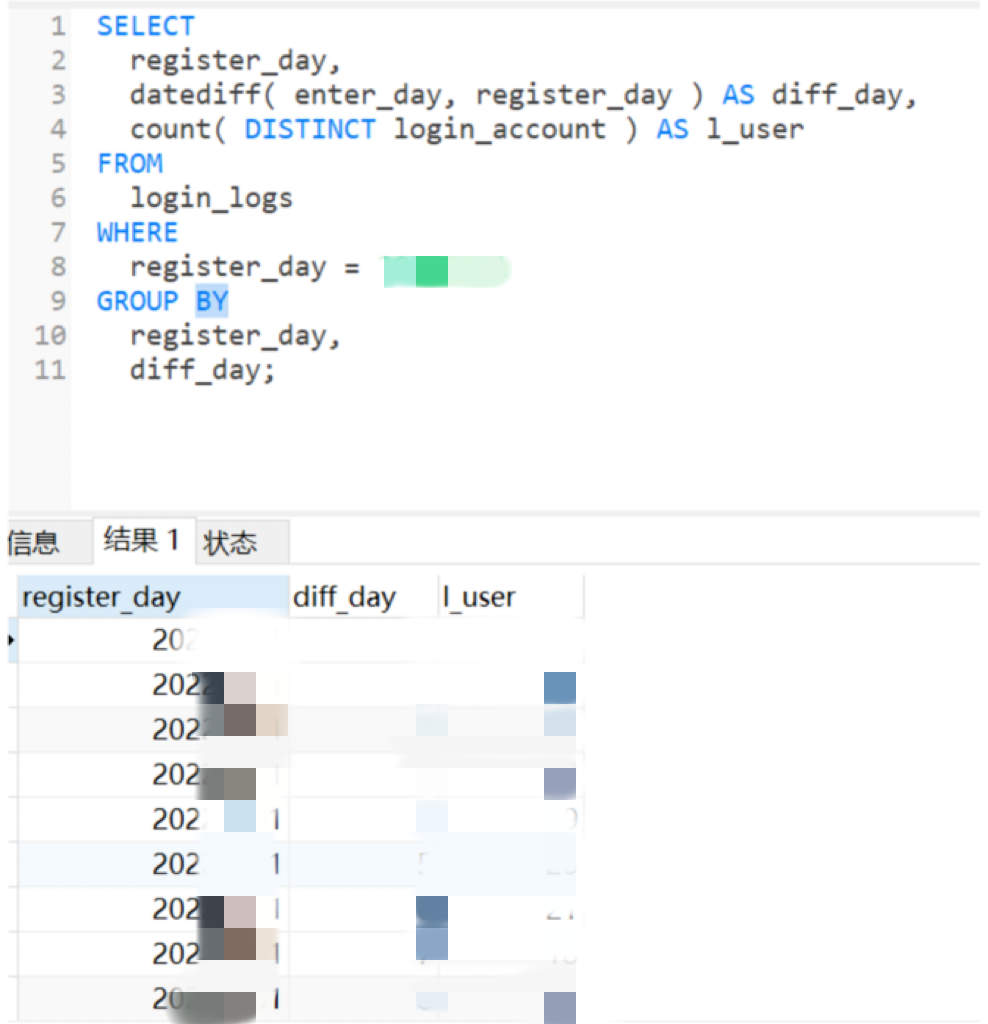Image resolution: width=988 pixels, height=1024 pixels.
Task: Click line number 10 in the gutter
Action: [x=50, y=336]
